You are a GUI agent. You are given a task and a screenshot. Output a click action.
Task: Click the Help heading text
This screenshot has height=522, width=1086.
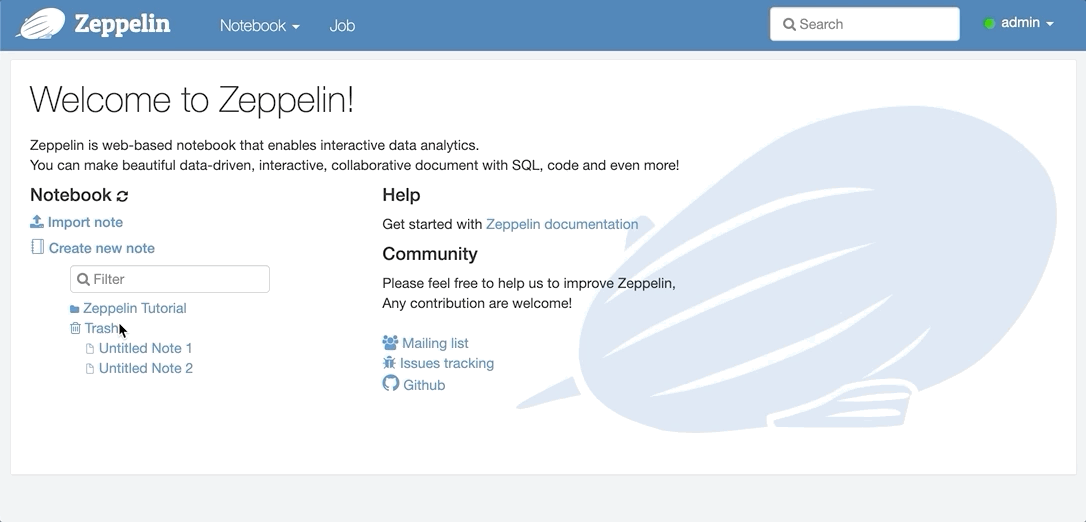pos(401,195)
